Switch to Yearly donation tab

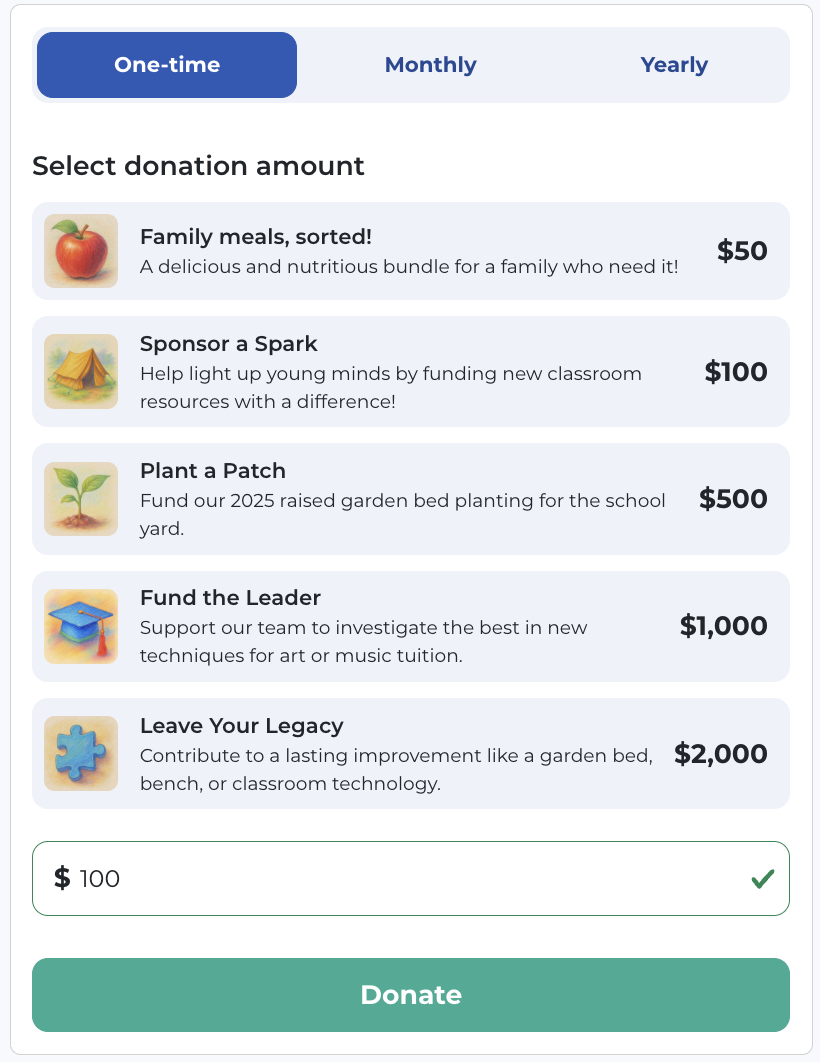click(x=674, y=65)
